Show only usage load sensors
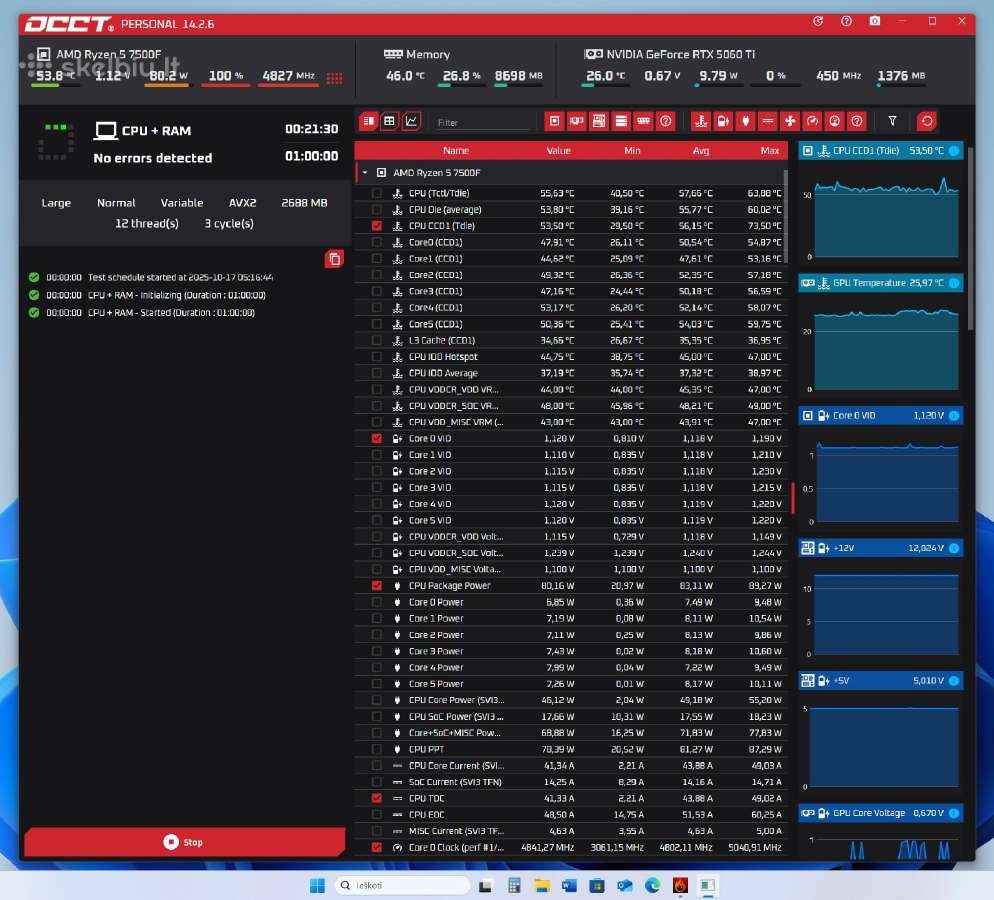Screen dimensions: 994x900 tap(834, 121)
